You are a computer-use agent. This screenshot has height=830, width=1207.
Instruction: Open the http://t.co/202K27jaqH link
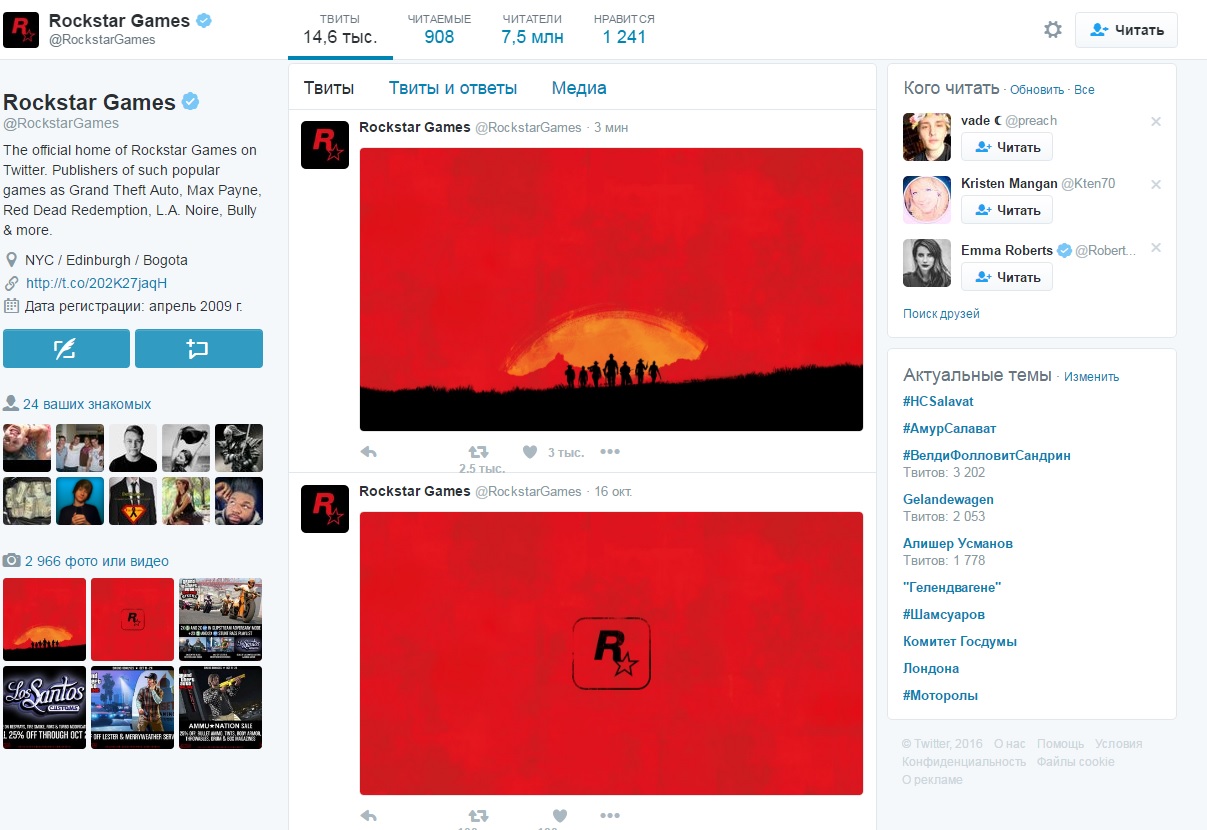pyautogui.click(x=96, y=283)
